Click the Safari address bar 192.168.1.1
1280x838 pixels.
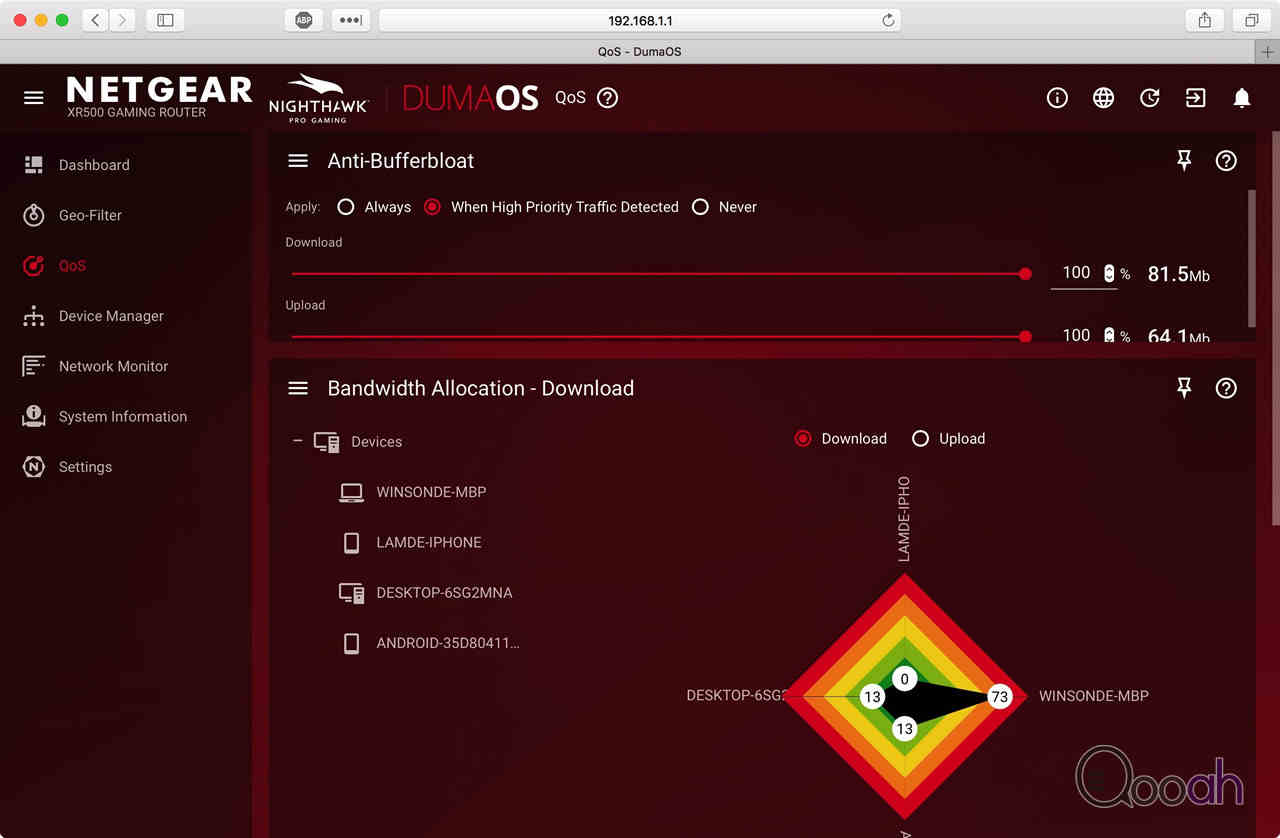point(640,20)
